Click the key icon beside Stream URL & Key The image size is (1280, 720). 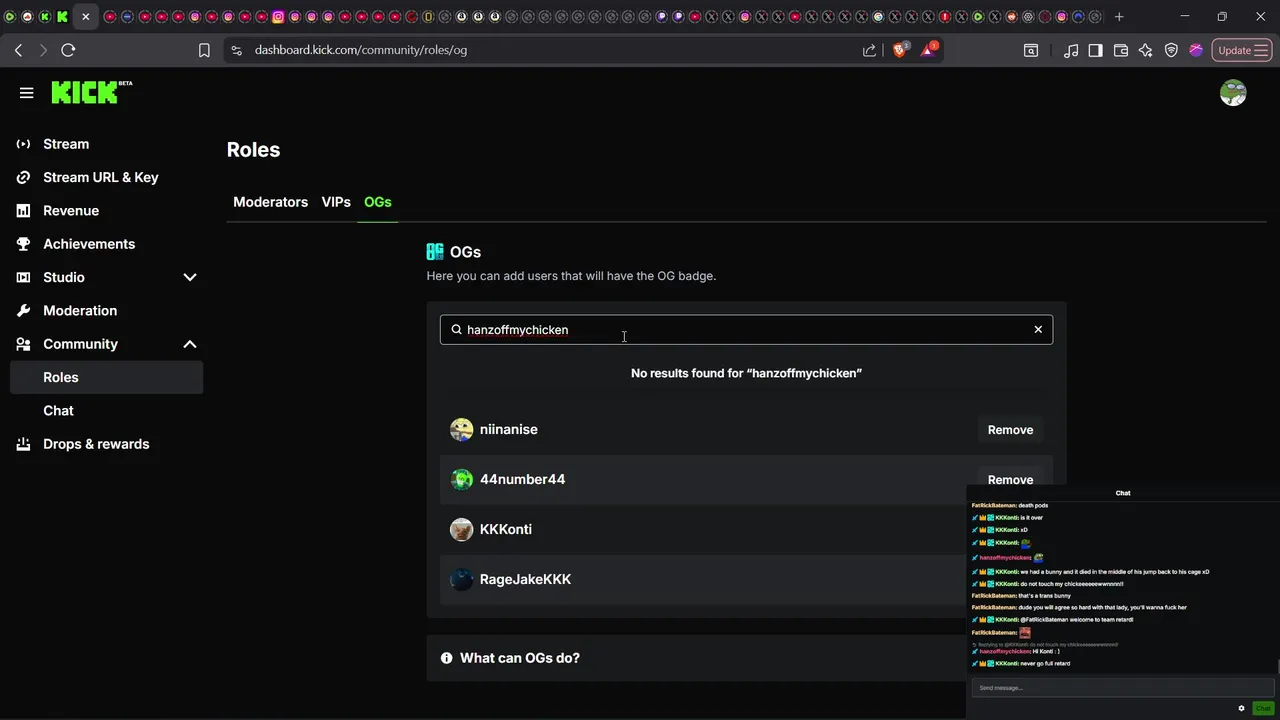[x=23, y=177]
